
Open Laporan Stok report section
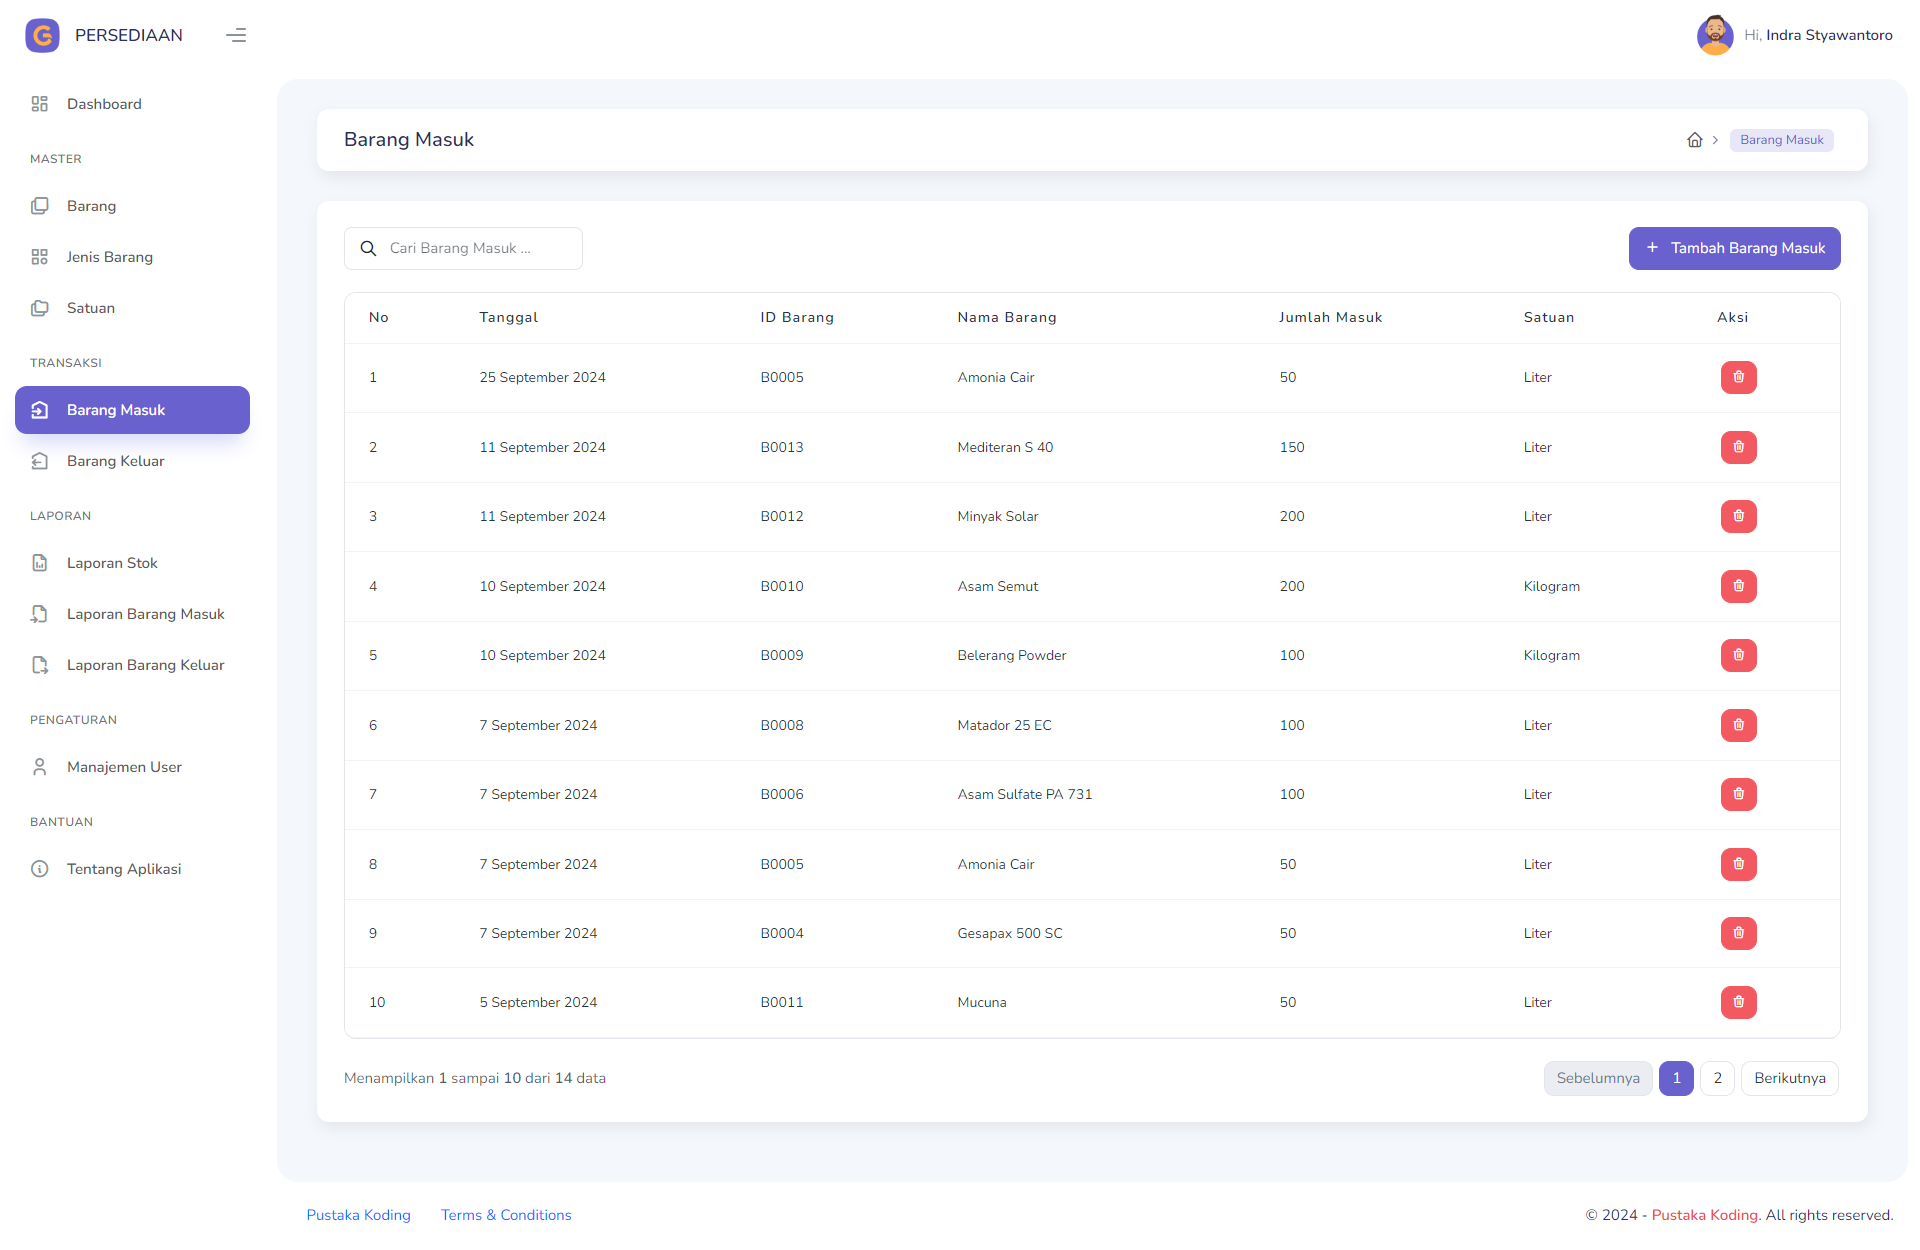pyautogui.click(x=113, y=563)
